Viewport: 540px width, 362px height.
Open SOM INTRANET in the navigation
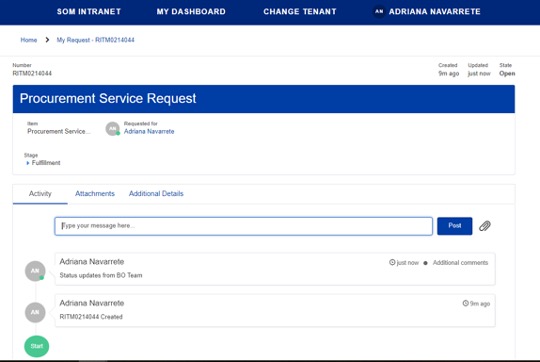pyautogui.click(x=89, y=12)
